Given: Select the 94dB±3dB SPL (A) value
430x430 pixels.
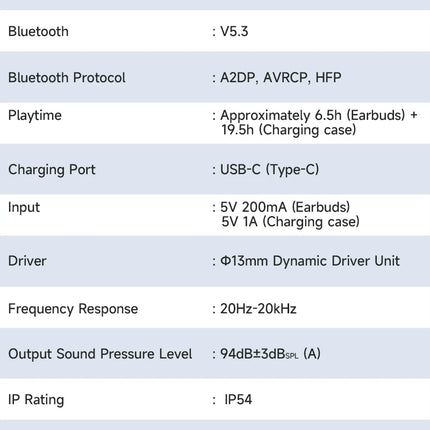Looking at the screenshot, I should coord(270,354).
